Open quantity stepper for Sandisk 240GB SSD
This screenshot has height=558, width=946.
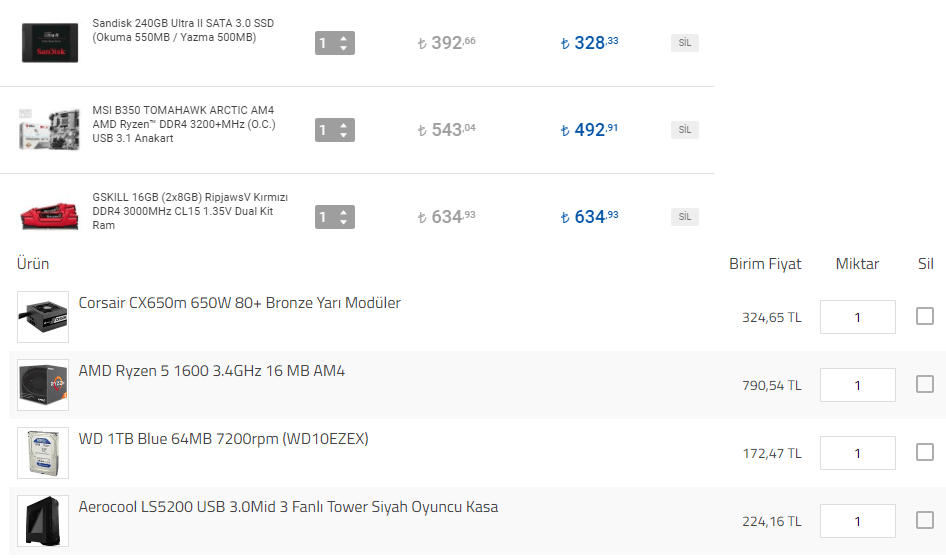click(335, 43)
